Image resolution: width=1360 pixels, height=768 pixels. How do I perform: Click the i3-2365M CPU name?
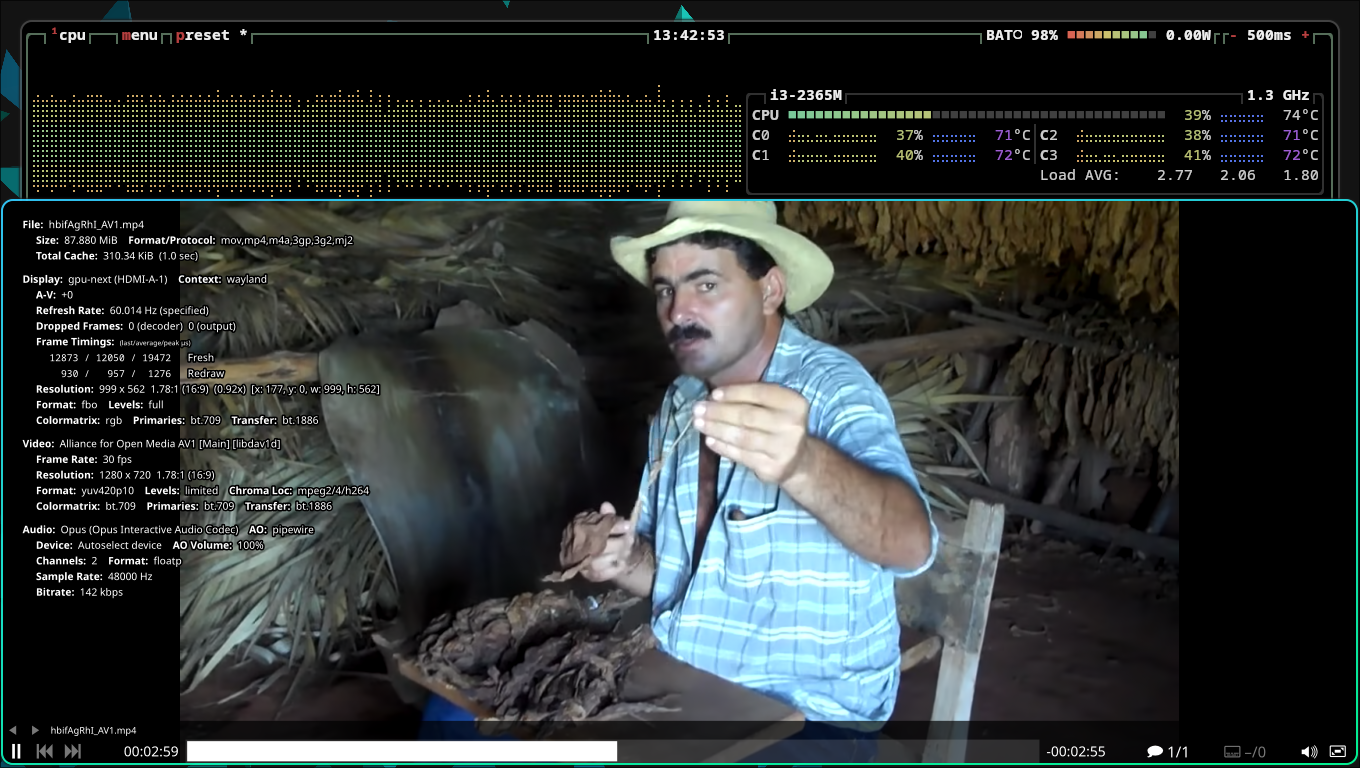click(805, 95)
